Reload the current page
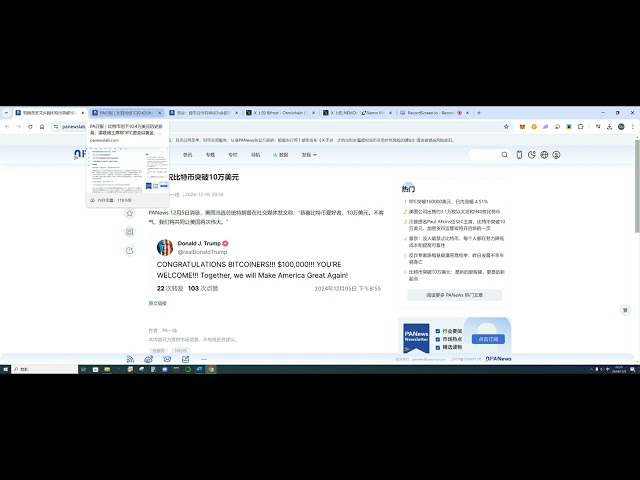The image size is (640, 480). tap(30, 127)
